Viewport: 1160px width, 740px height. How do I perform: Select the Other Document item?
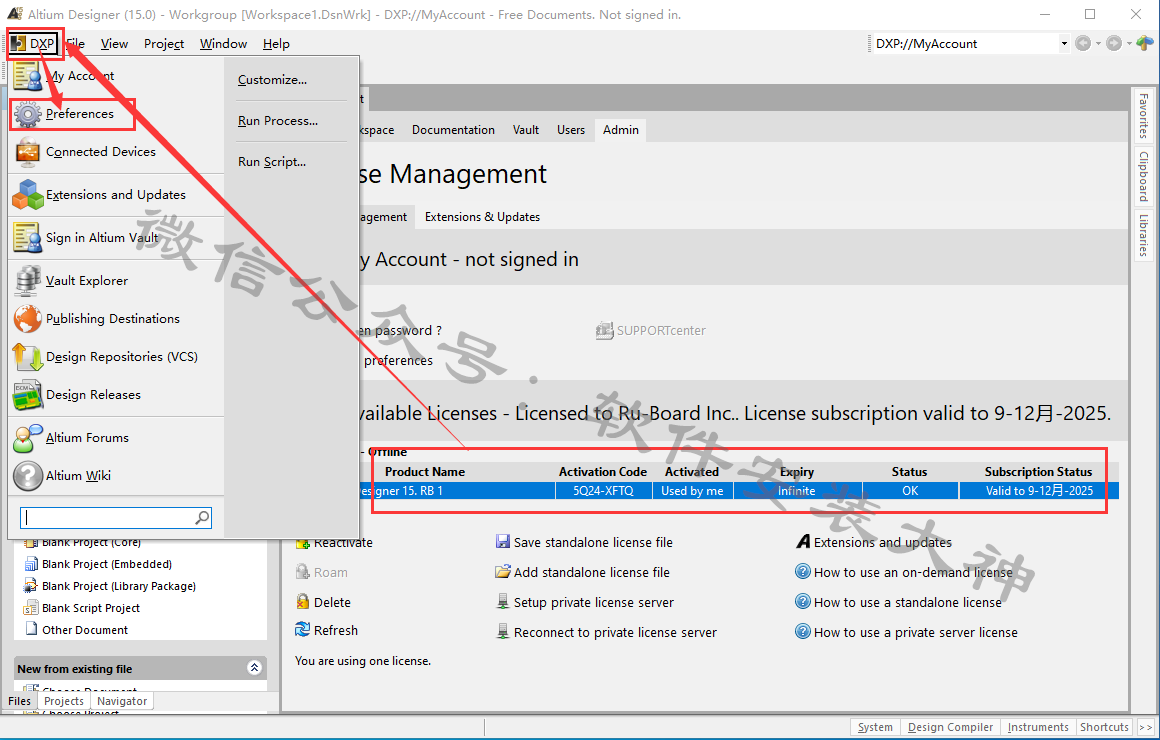(85, 630)
